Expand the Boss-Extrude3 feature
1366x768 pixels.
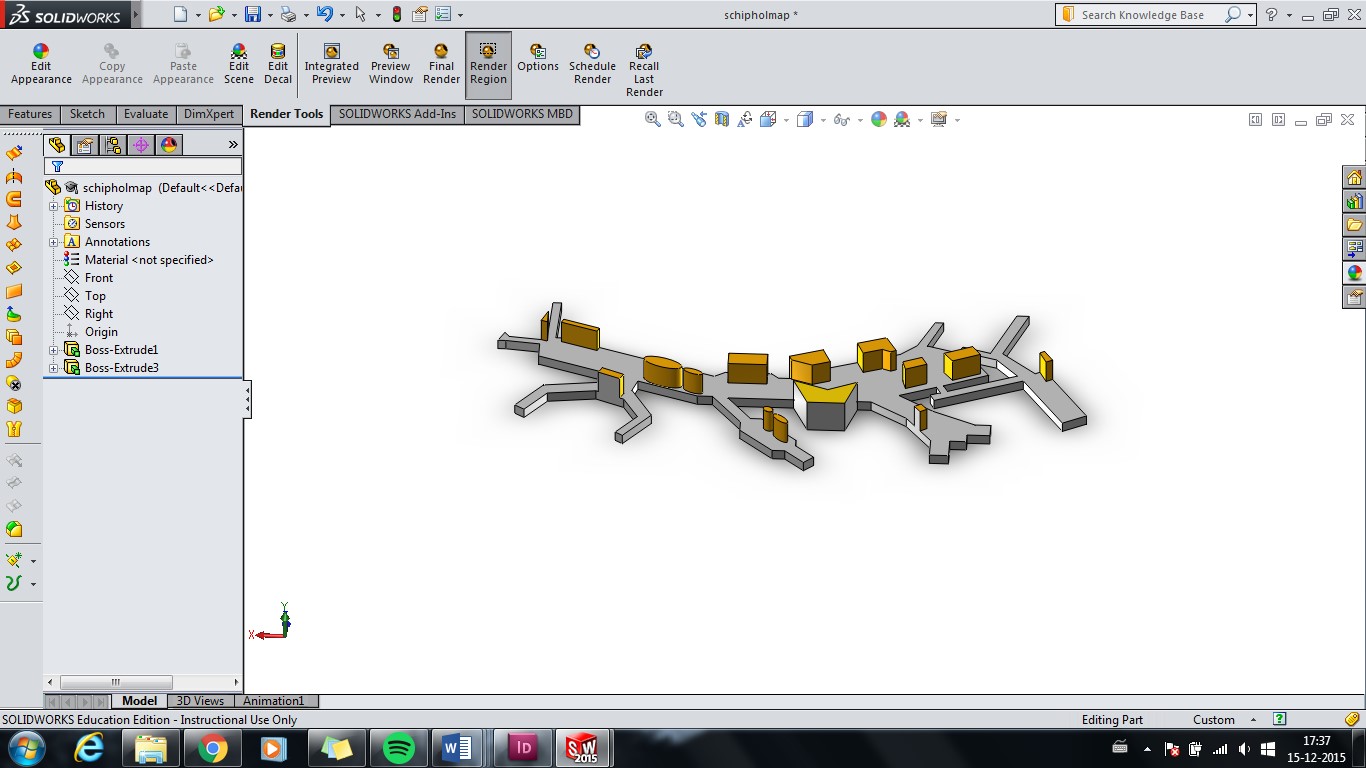tap(53, 368)
